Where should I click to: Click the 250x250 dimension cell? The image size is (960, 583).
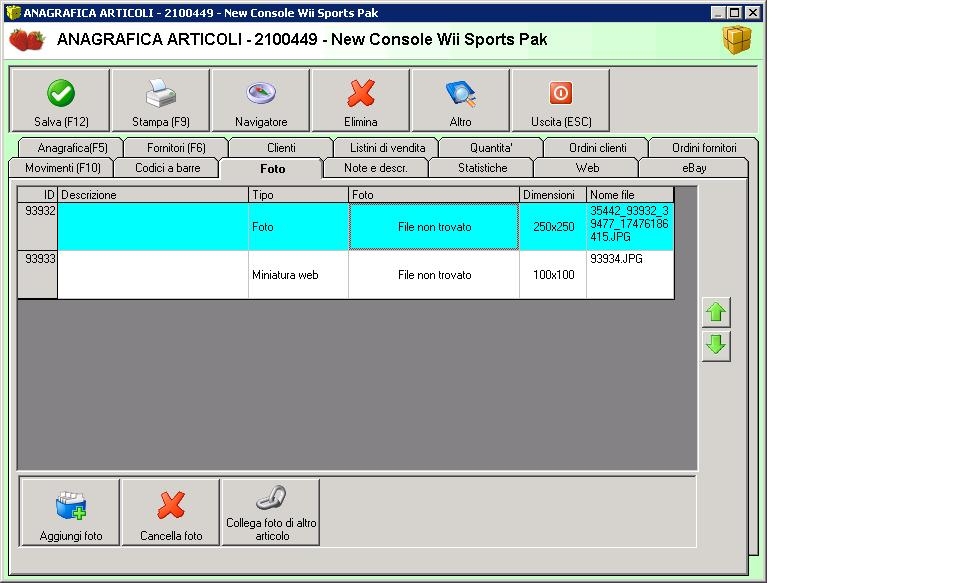click(553, 227)
